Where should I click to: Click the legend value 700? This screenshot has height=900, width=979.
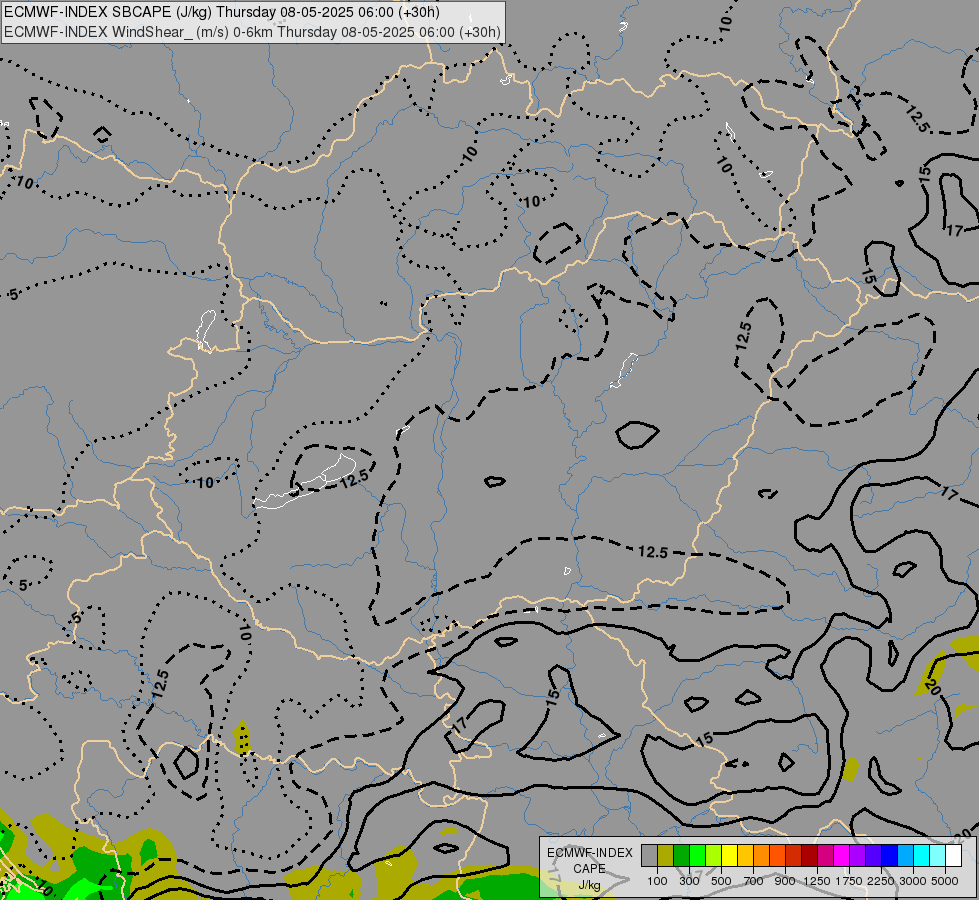pos(754,881)
